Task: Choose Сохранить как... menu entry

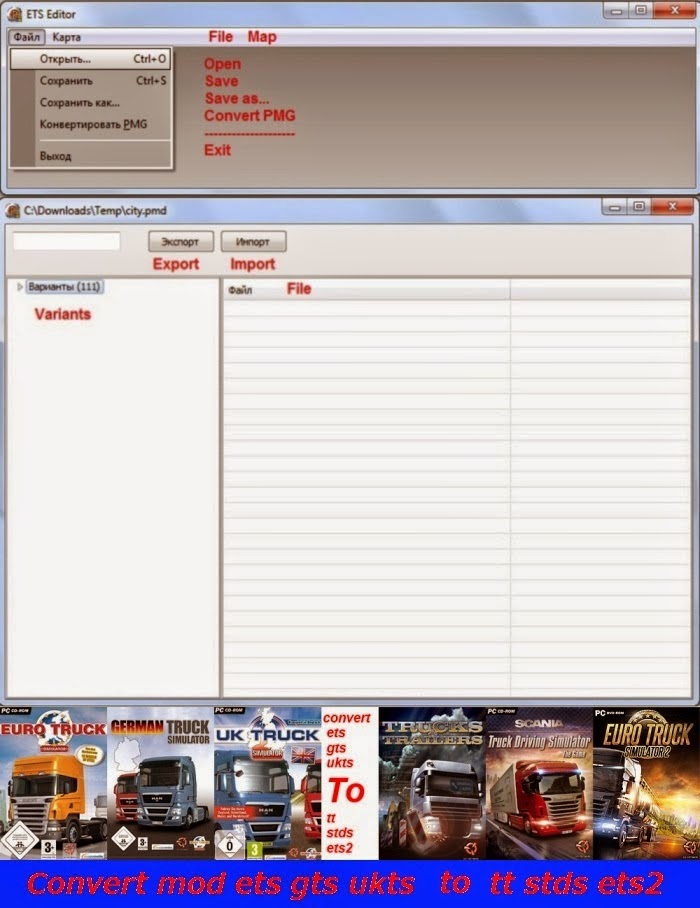Action: click(91, 102)
